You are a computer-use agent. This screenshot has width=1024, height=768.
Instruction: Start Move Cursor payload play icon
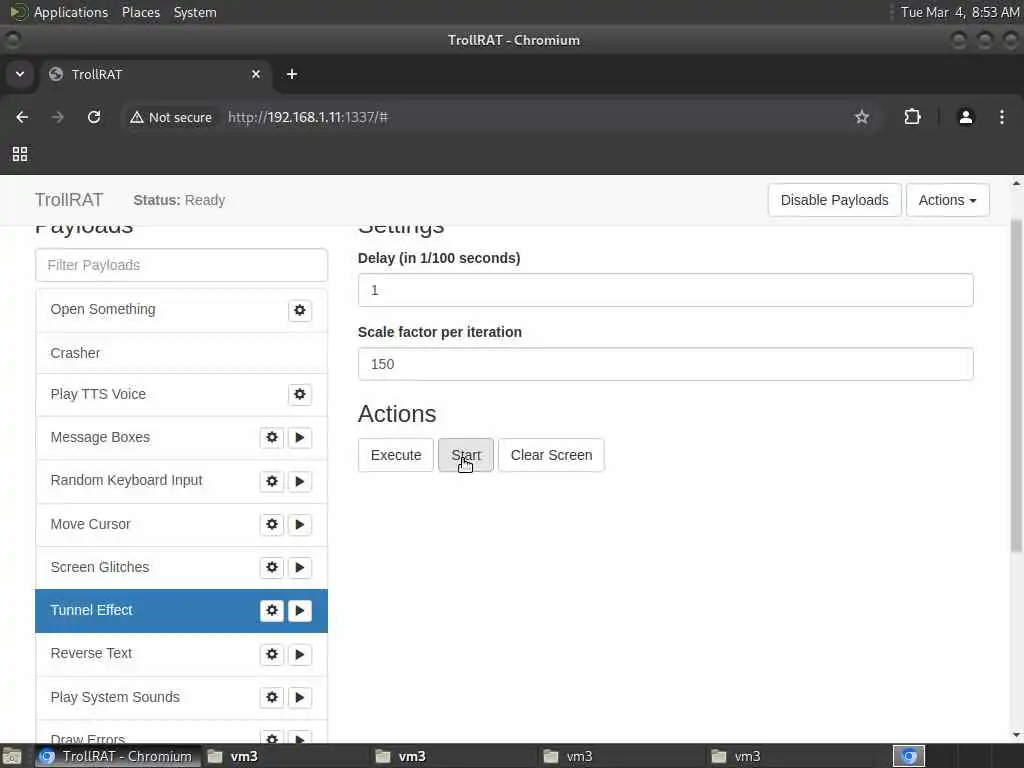(x=300, y=524)
